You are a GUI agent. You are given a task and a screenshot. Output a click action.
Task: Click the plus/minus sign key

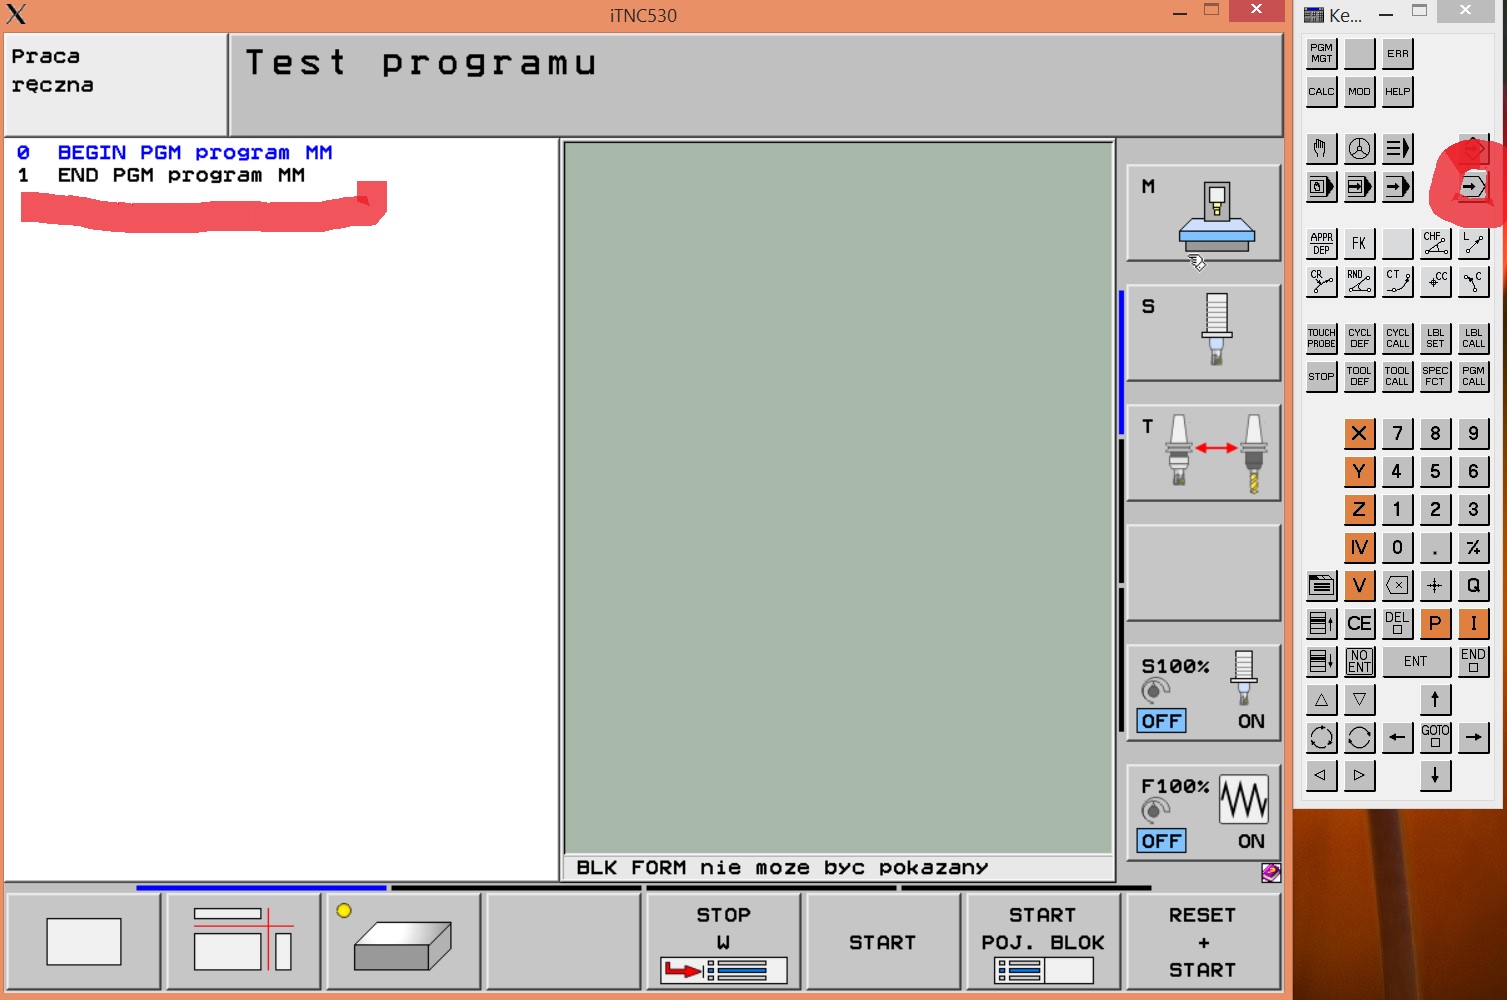pos(1473,547)
